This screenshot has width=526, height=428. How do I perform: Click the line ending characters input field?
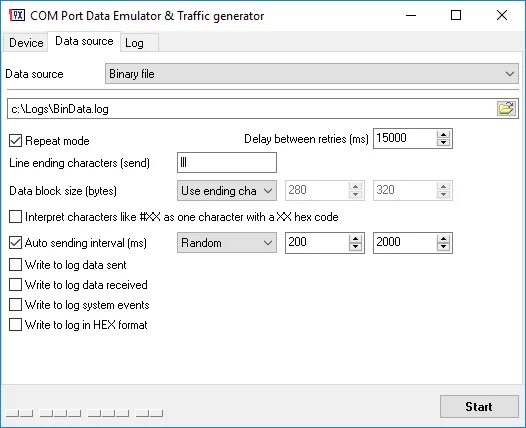(x=227, y=163)
